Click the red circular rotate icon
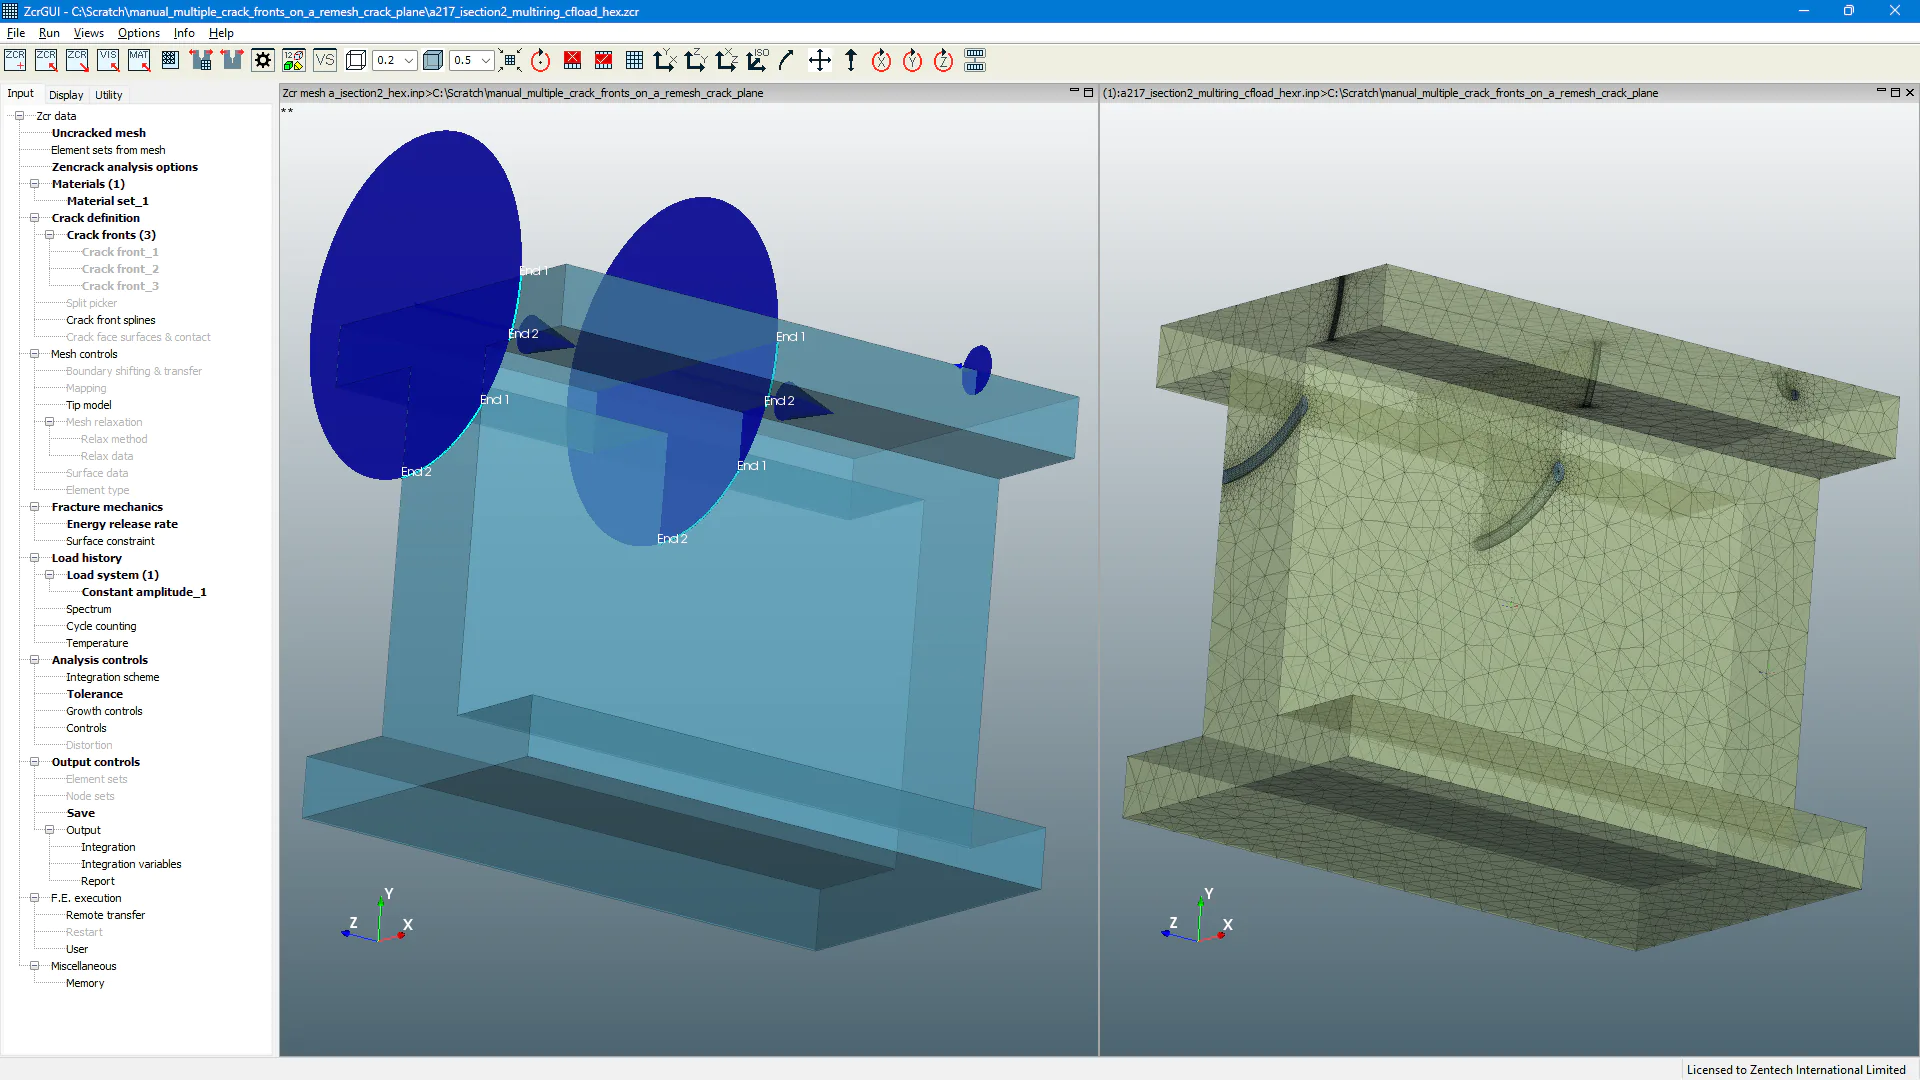The width and height of the screenshot is (1920, 1080). click(x=541, y=60)
